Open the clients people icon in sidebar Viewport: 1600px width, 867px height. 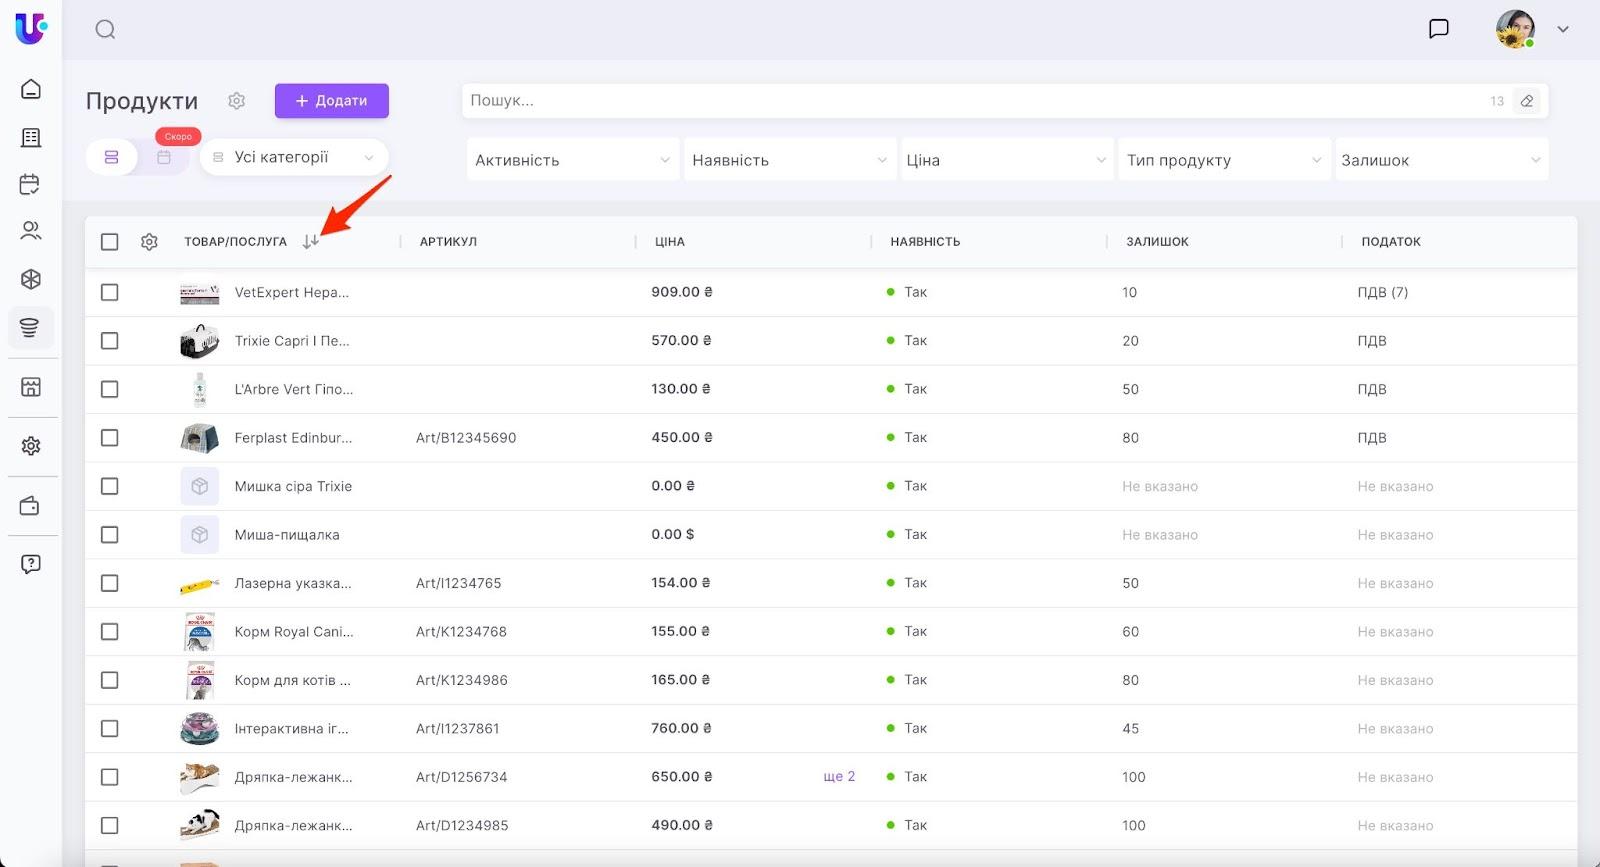31,231
